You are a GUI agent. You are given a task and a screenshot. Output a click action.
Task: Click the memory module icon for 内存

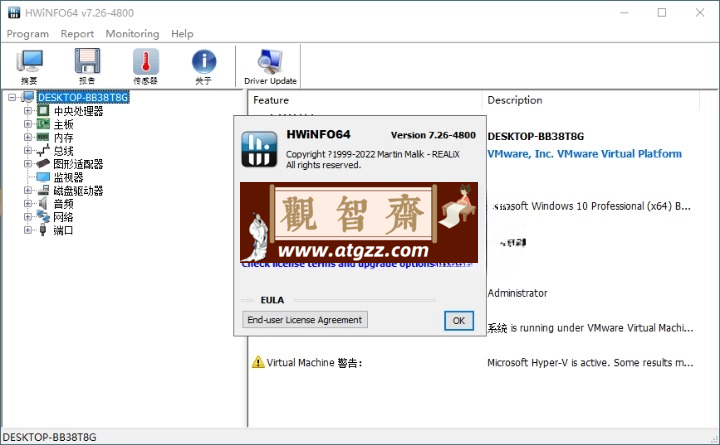[43, 137]
